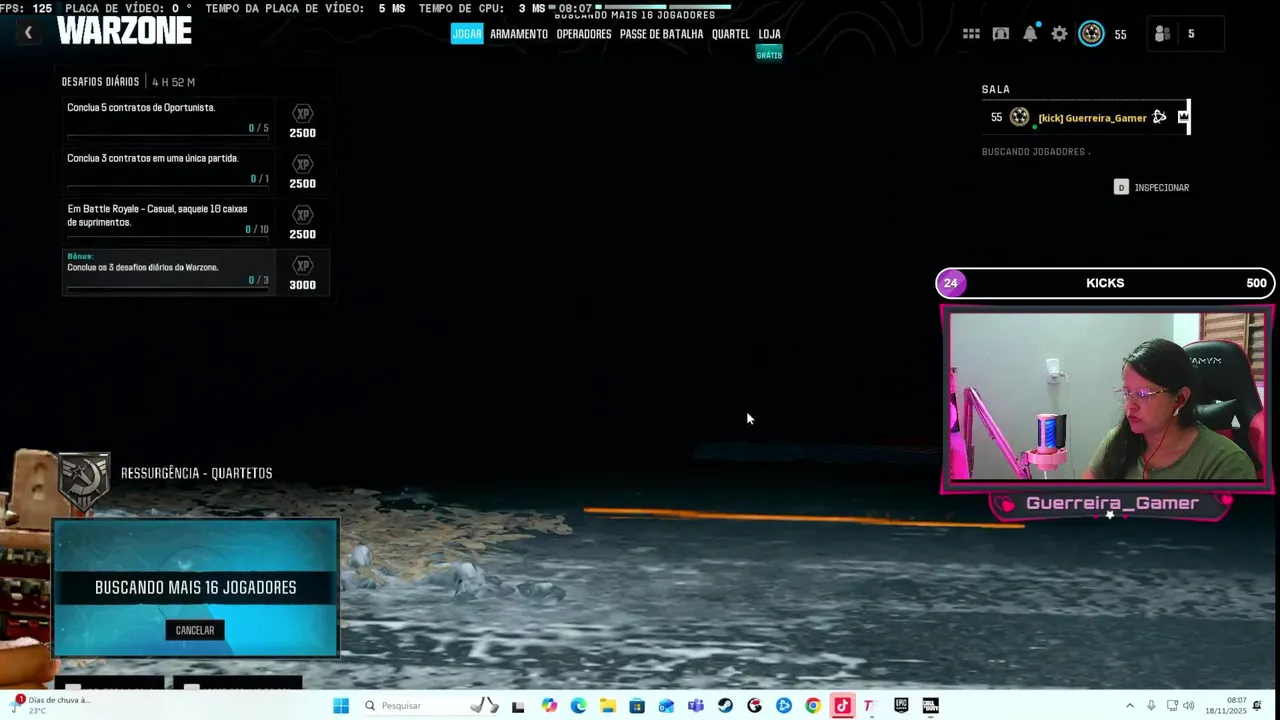The height and width of the screenshot is (720, 1280).
Task: Open the game selection grid menu icon
Action: point(971,34)
